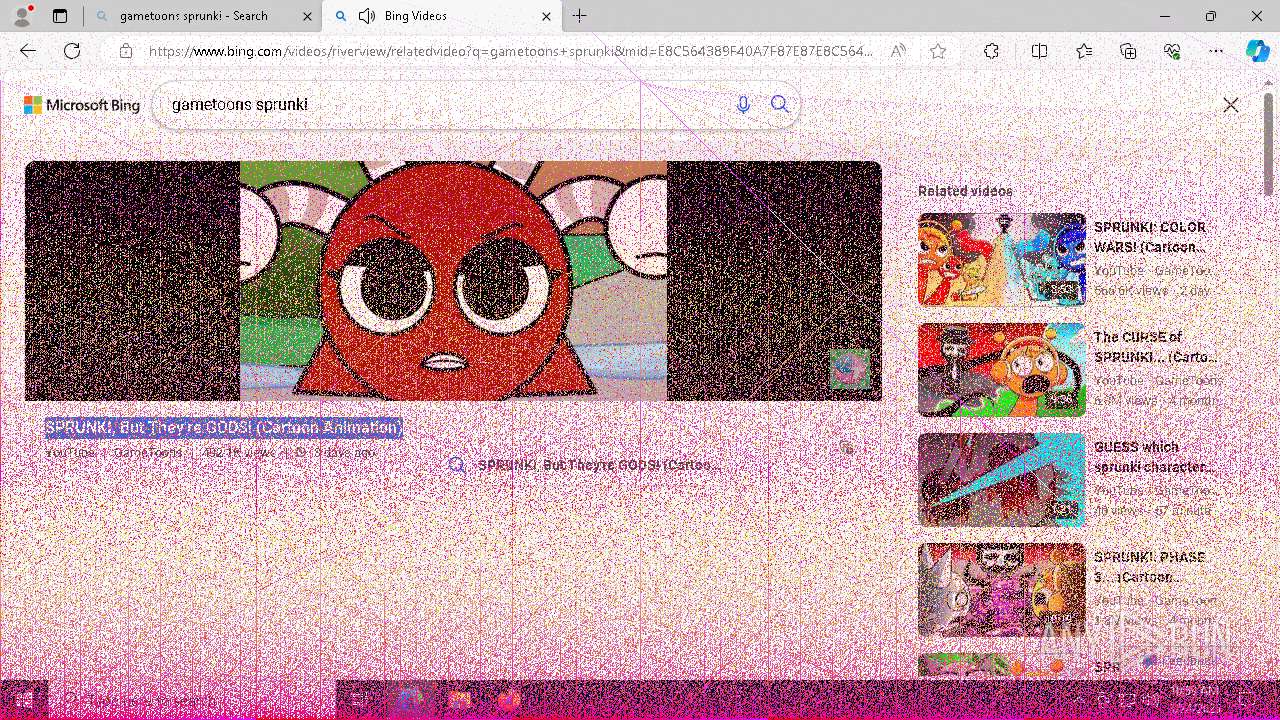Open SPRUNKI: COLOR WARS! thumbnail
Image resolution: width=1280 pixels, height=720 pixels.
click(x=1001, y=259)
